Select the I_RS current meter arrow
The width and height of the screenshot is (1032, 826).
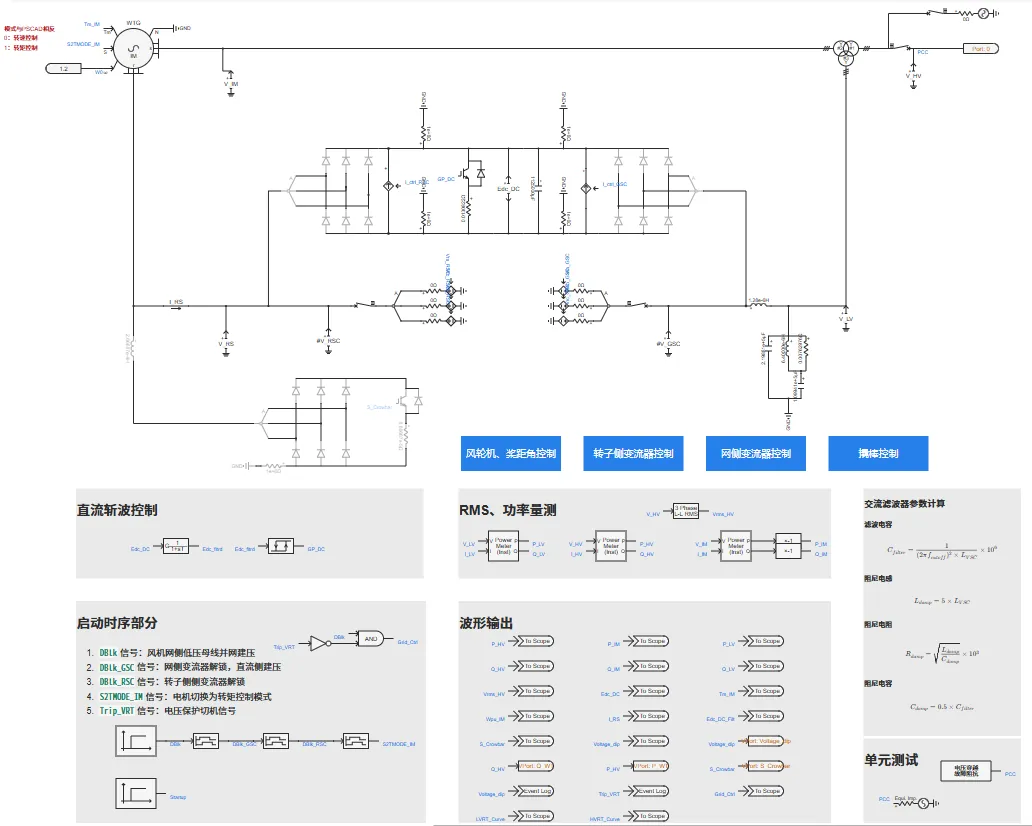coord(176,304)
